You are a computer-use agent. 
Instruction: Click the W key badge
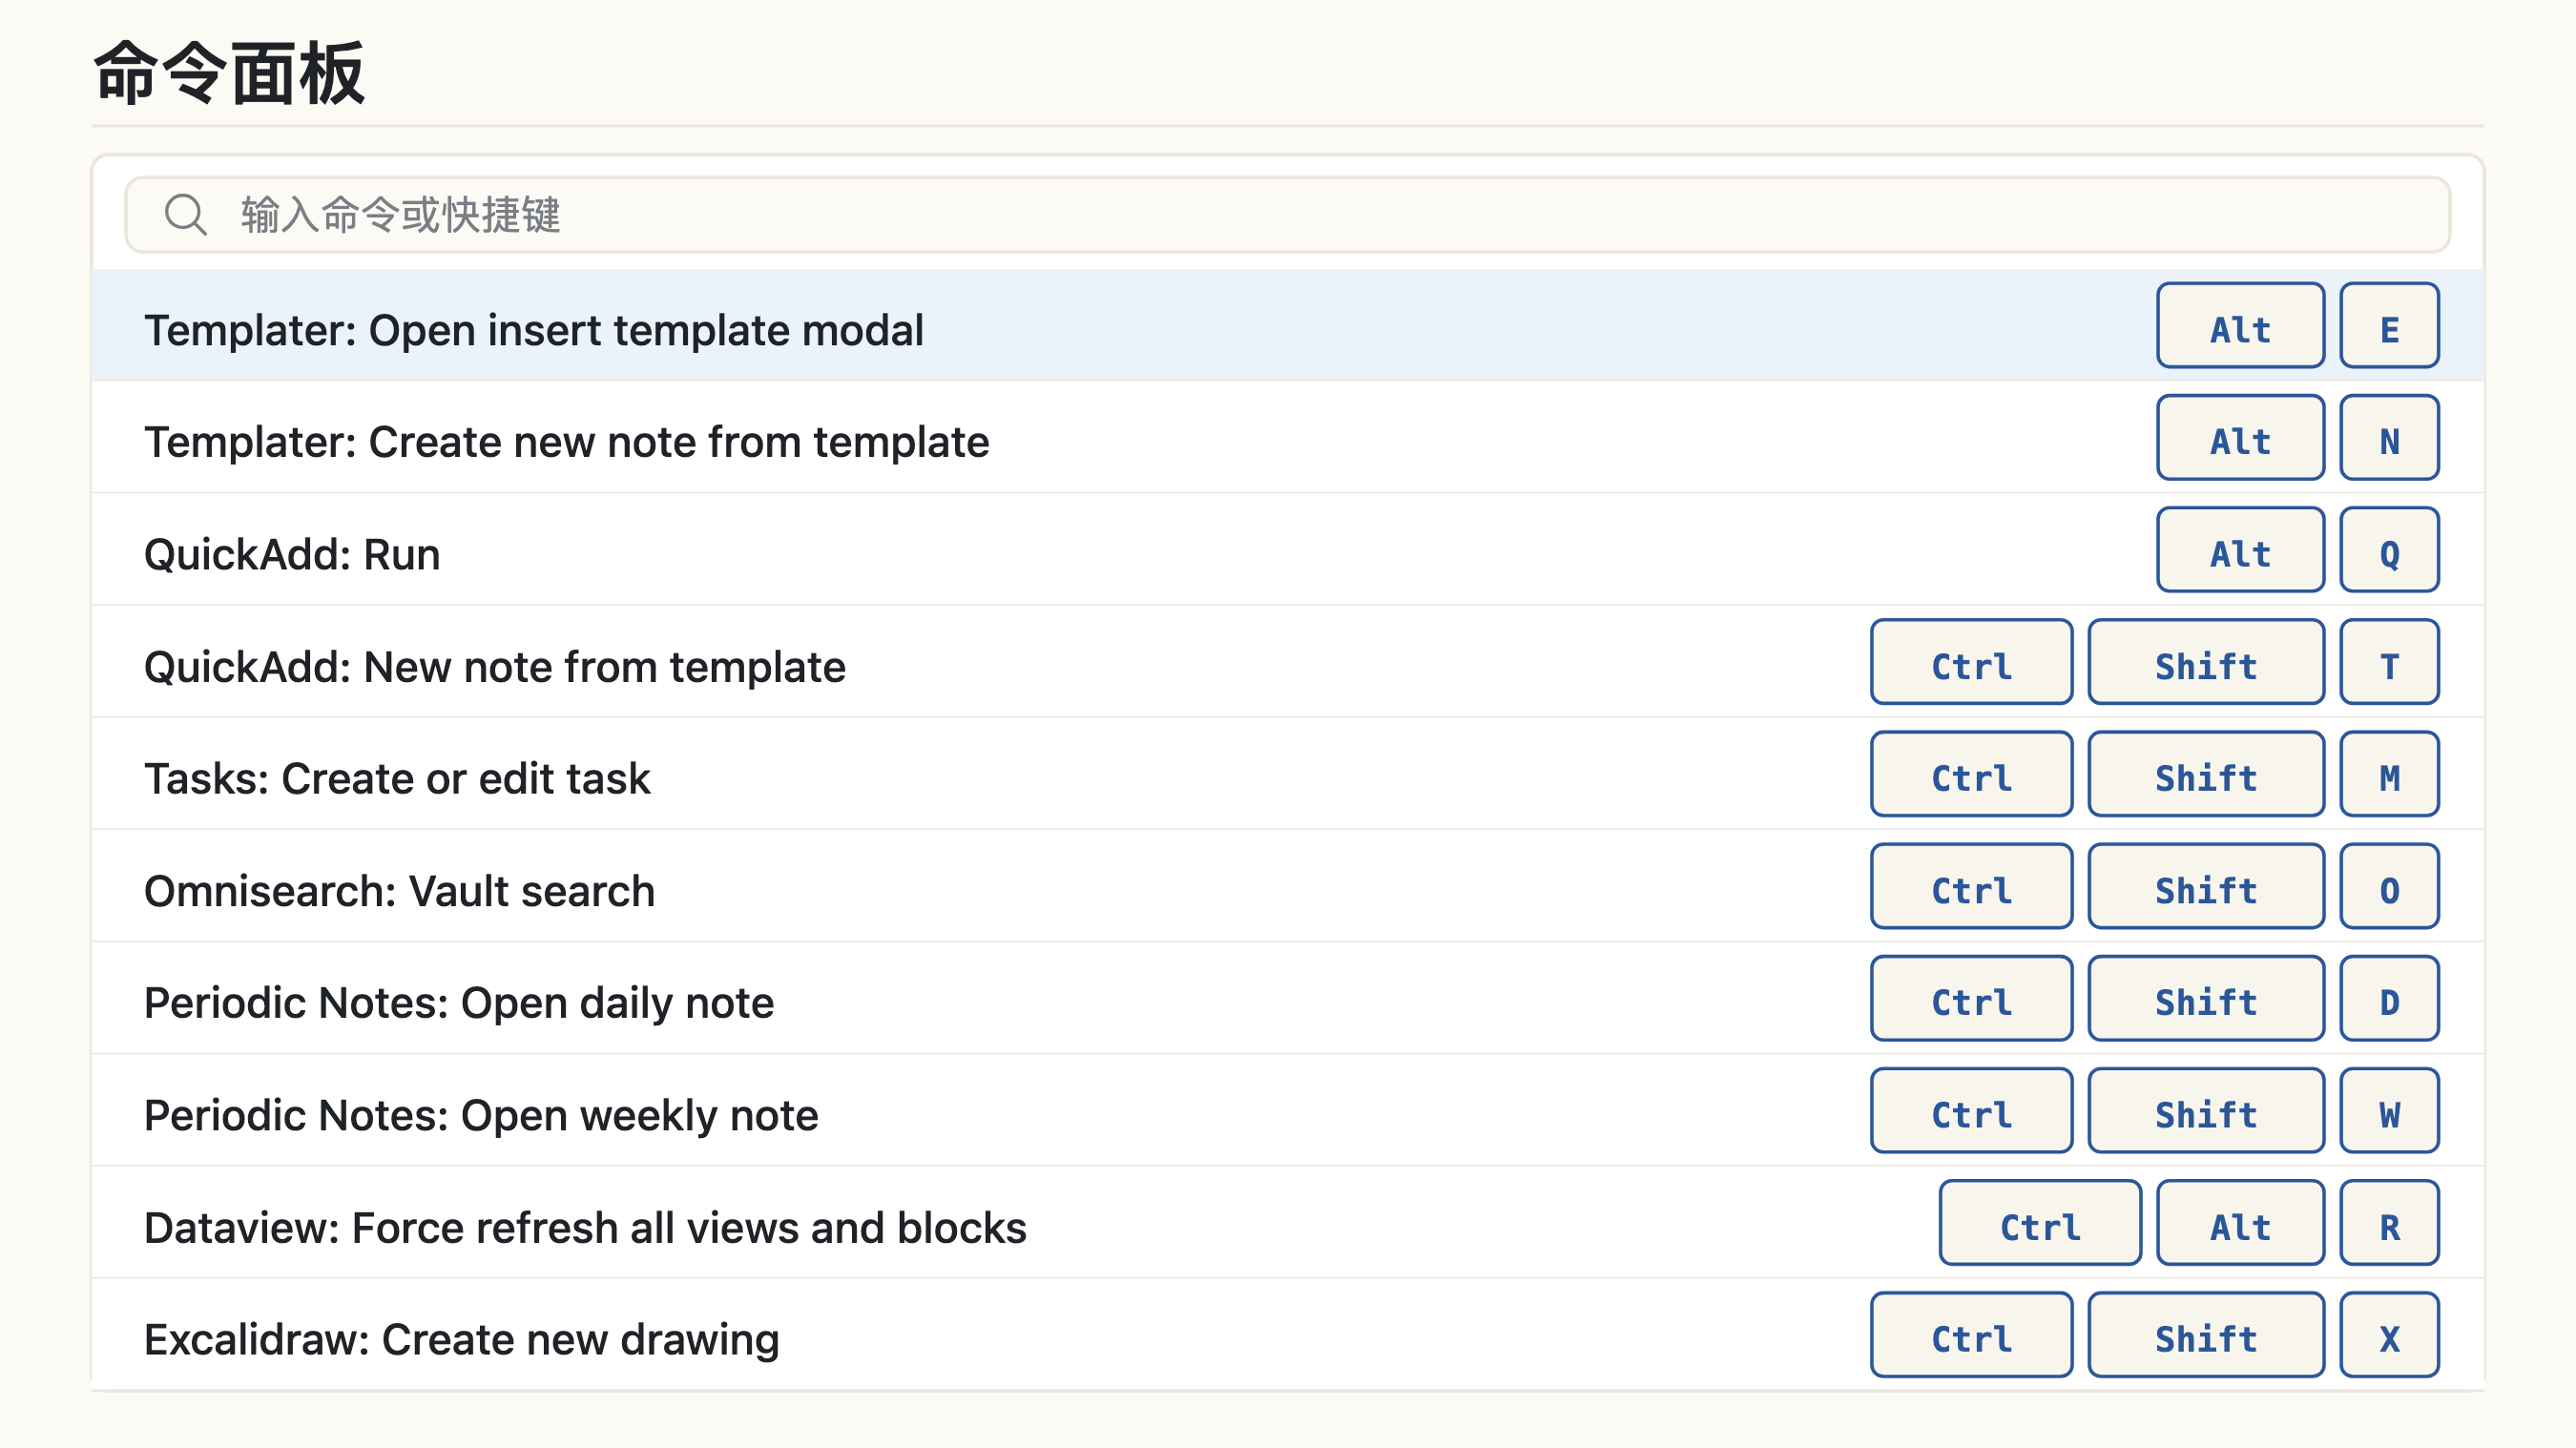2389,1109
